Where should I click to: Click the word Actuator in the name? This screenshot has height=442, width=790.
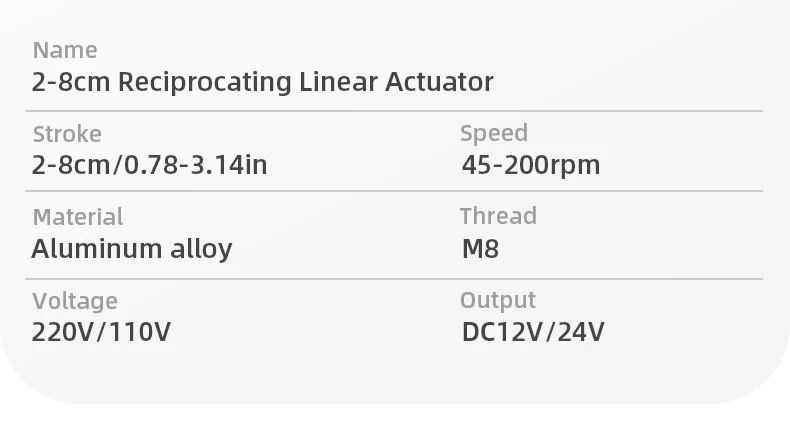point(439,82)
